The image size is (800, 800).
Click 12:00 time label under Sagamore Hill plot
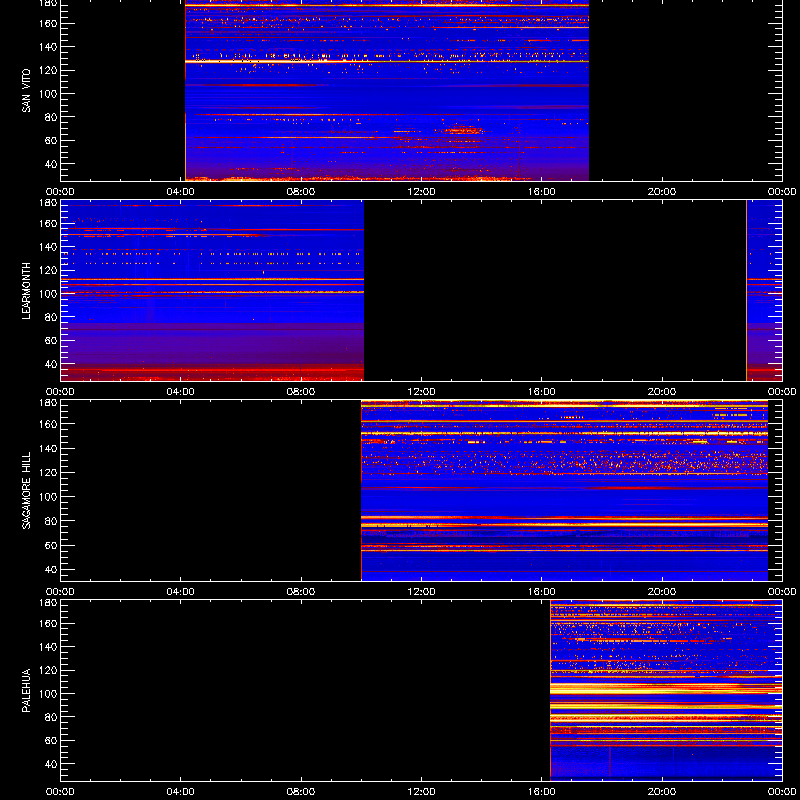(421, 592)
